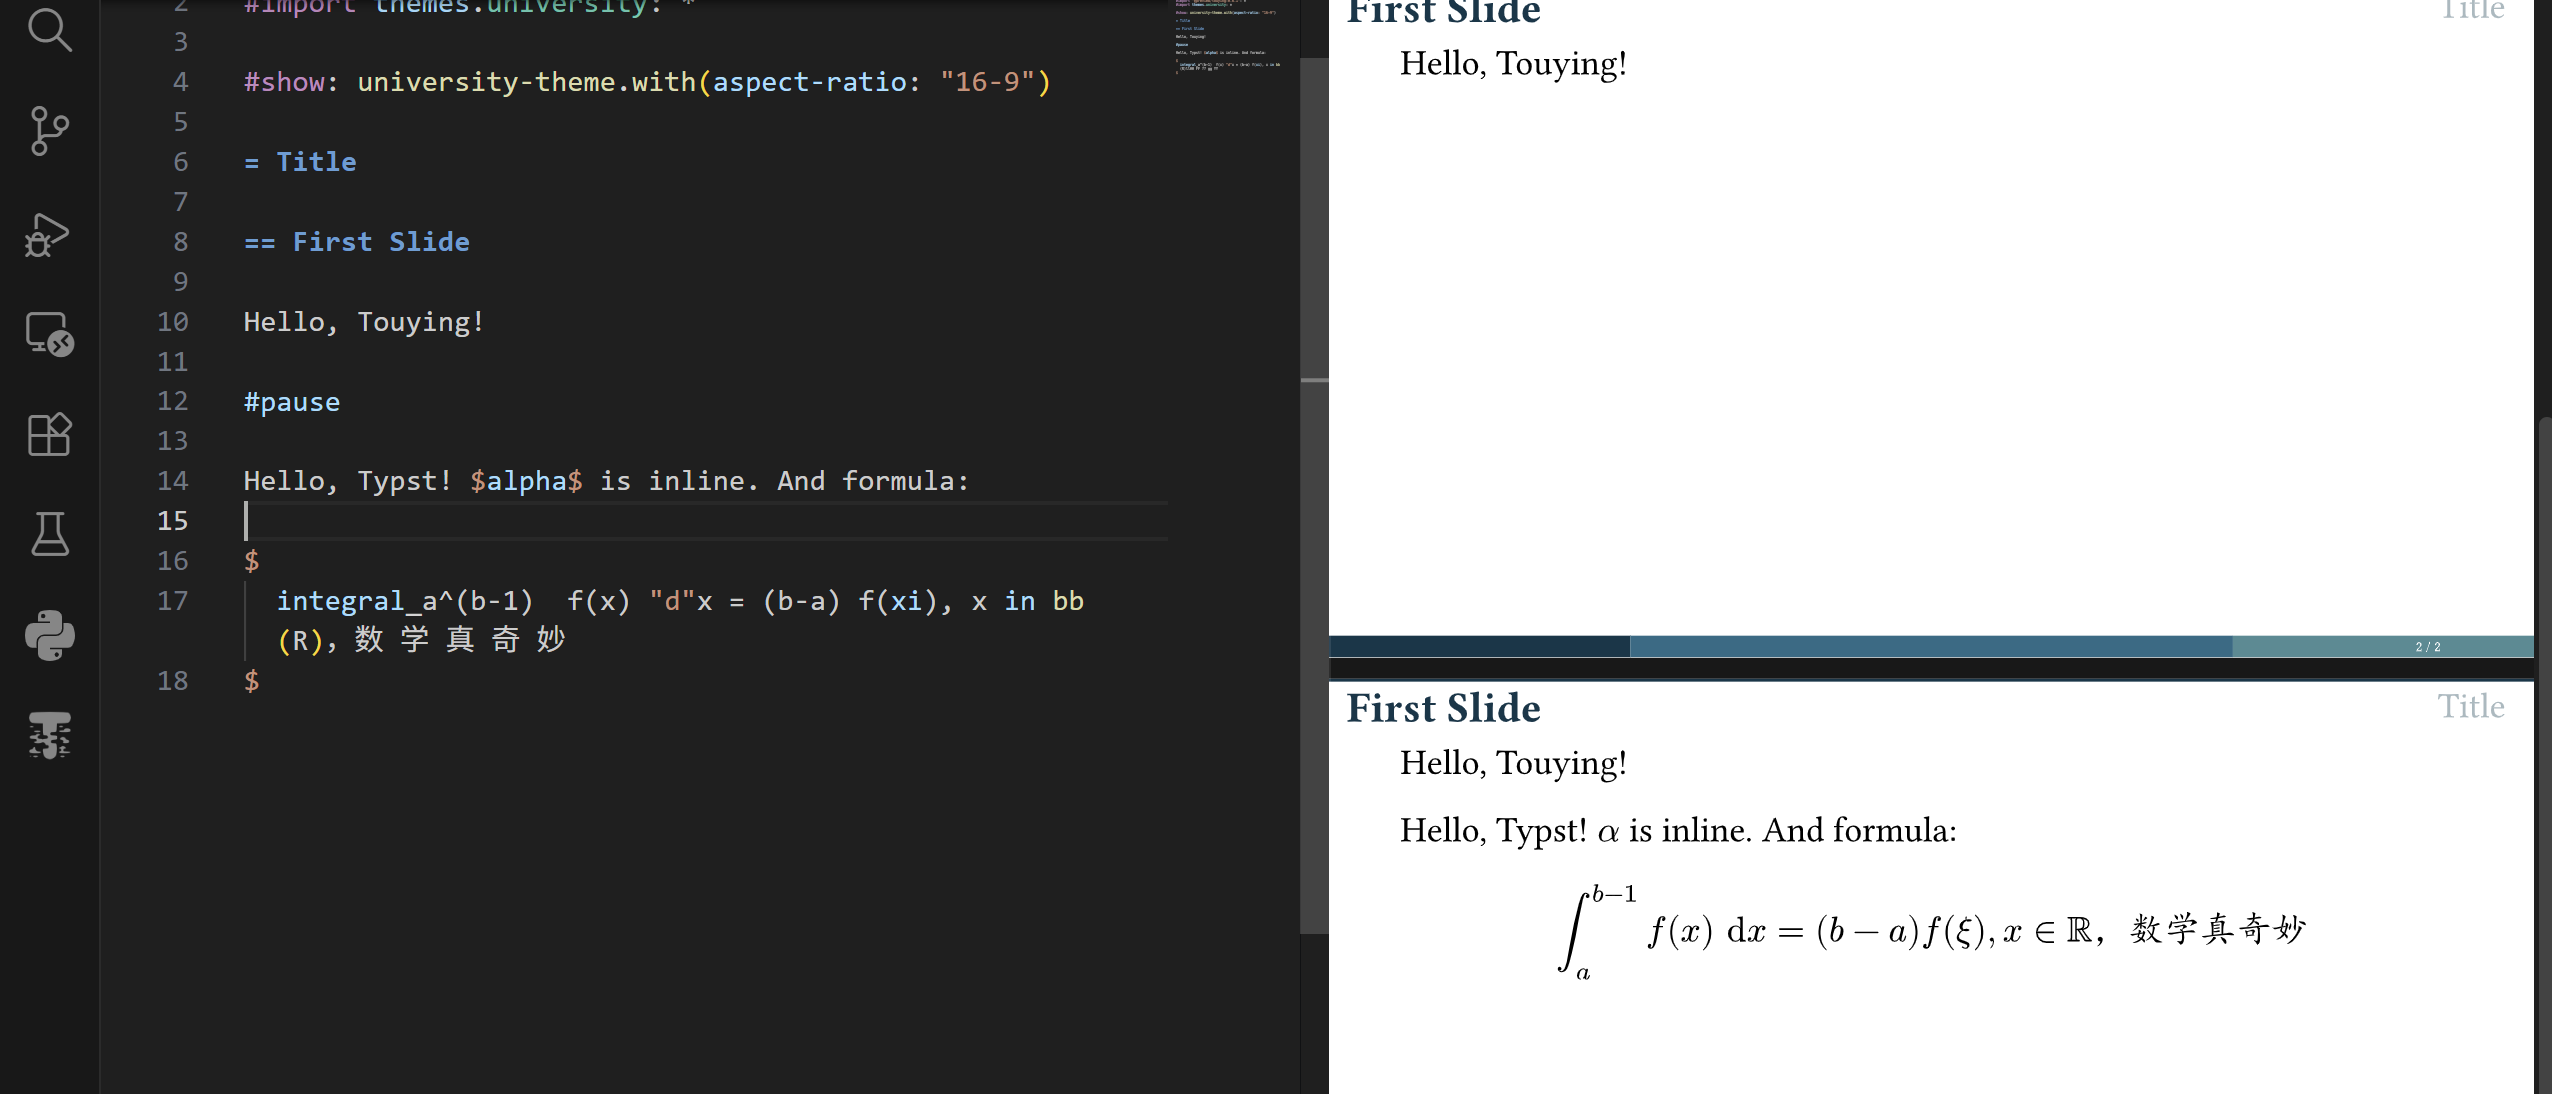Place cursor on empty line 15
The width and height of the screenshot is (2552, 1094).
click(600, 521)
